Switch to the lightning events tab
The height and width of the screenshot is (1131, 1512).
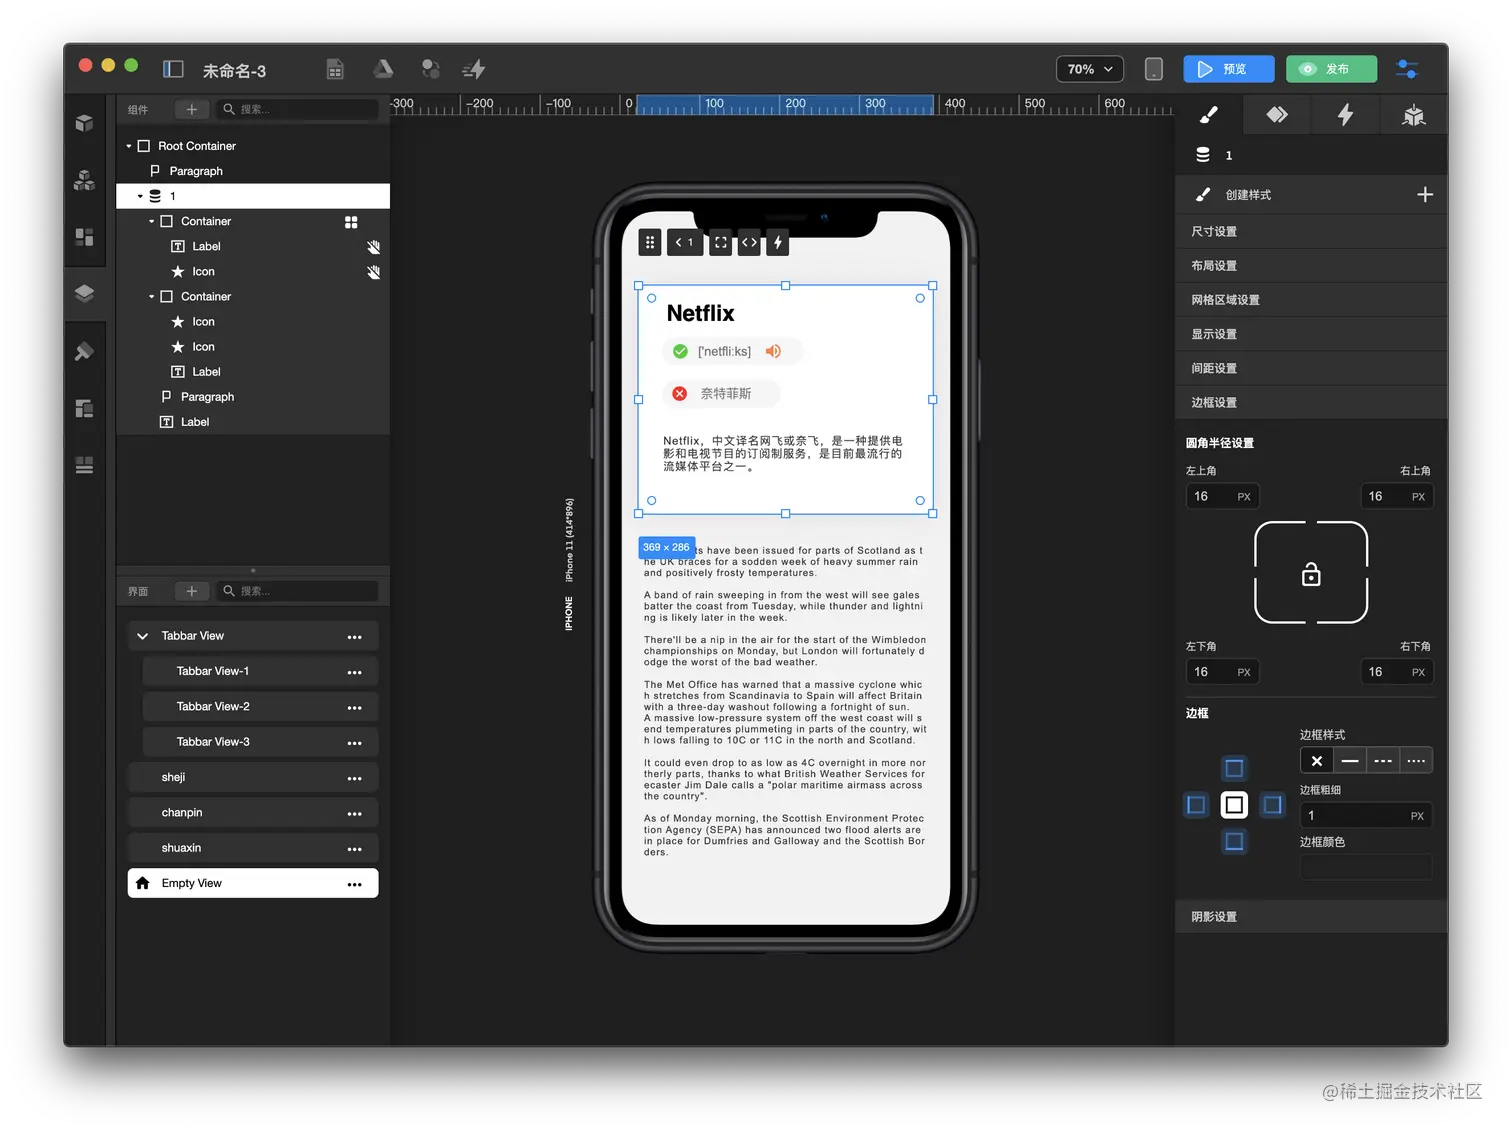click(x=1345, y=115)
